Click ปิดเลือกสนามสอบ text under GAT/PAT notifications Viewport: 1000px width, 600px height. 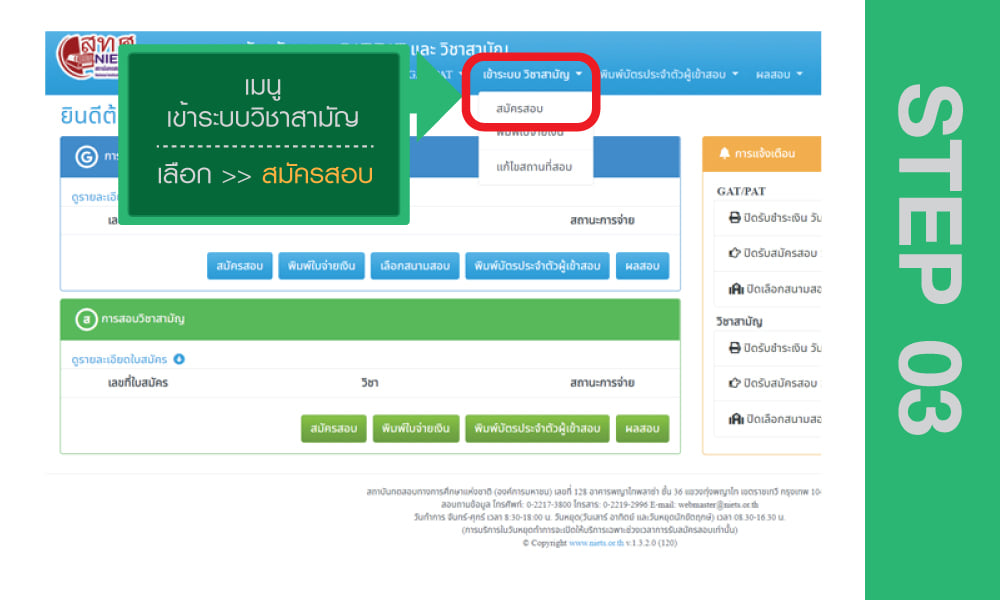coord(783,289)
